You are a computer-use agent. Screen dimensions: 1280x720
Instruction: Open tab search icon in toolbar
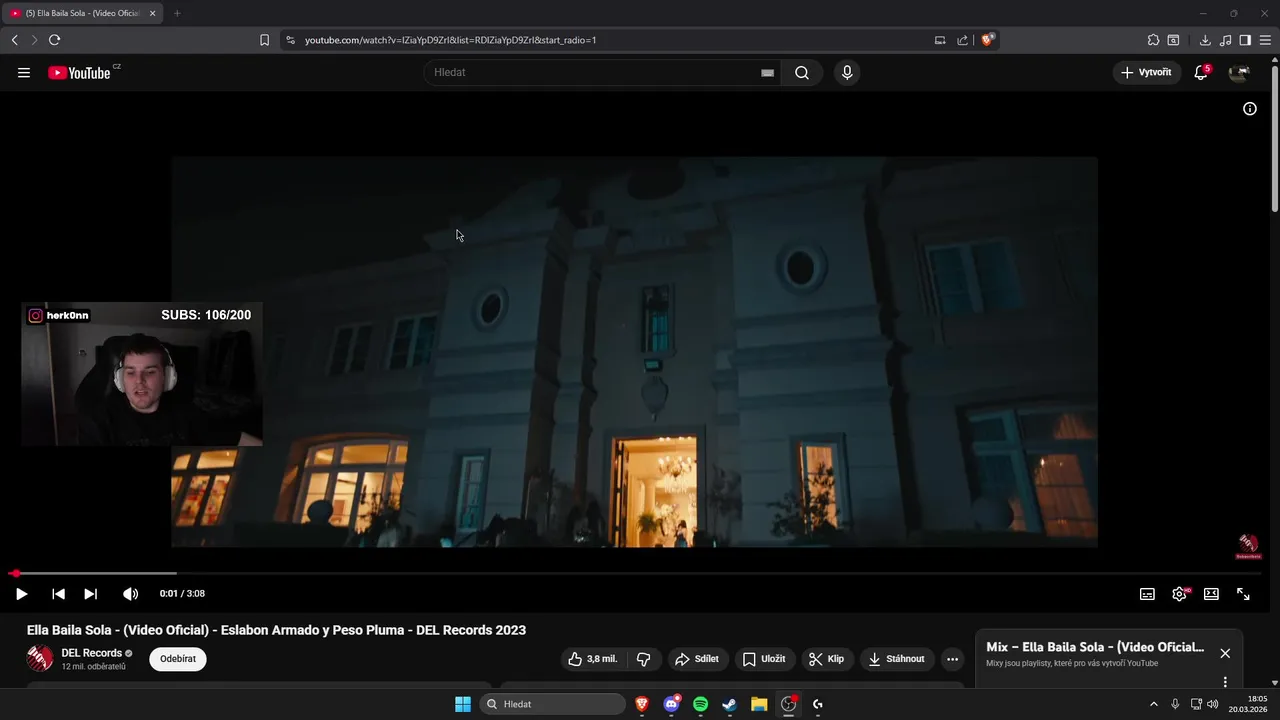pyautogui.click(x=1173, y=40)
